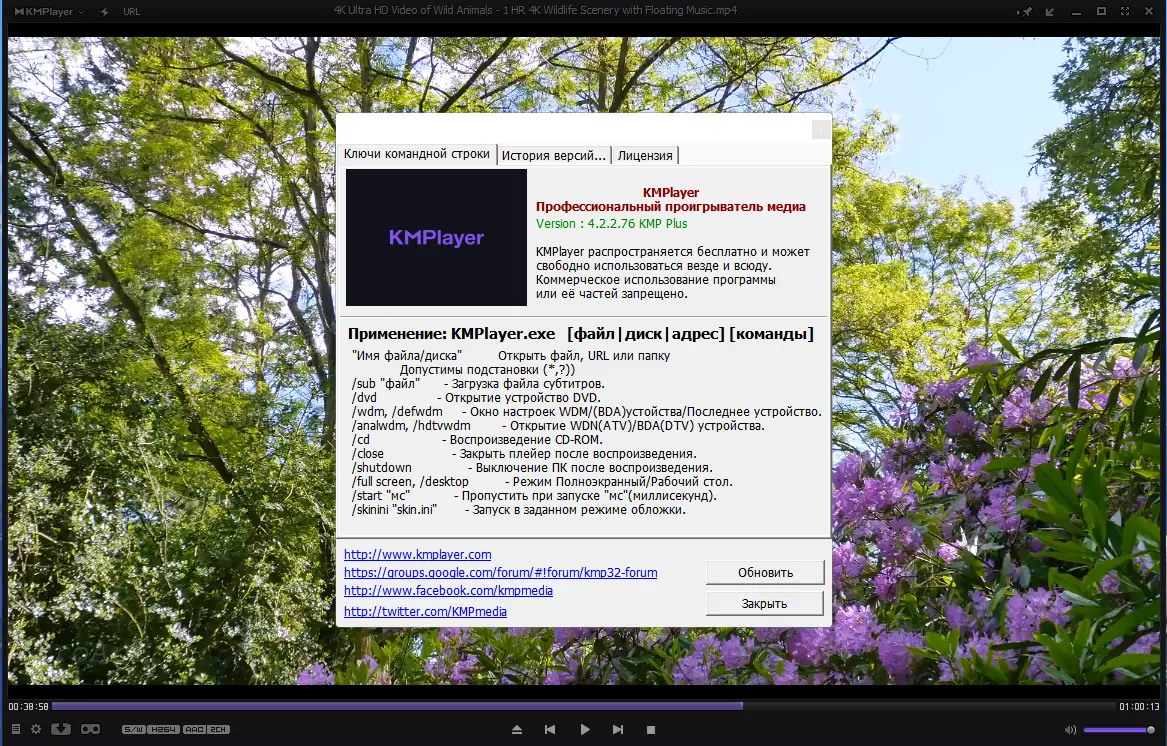1167x746 pixels.
Task: Click the elapsed time 00:38:58 display
Action: [28, 707]
